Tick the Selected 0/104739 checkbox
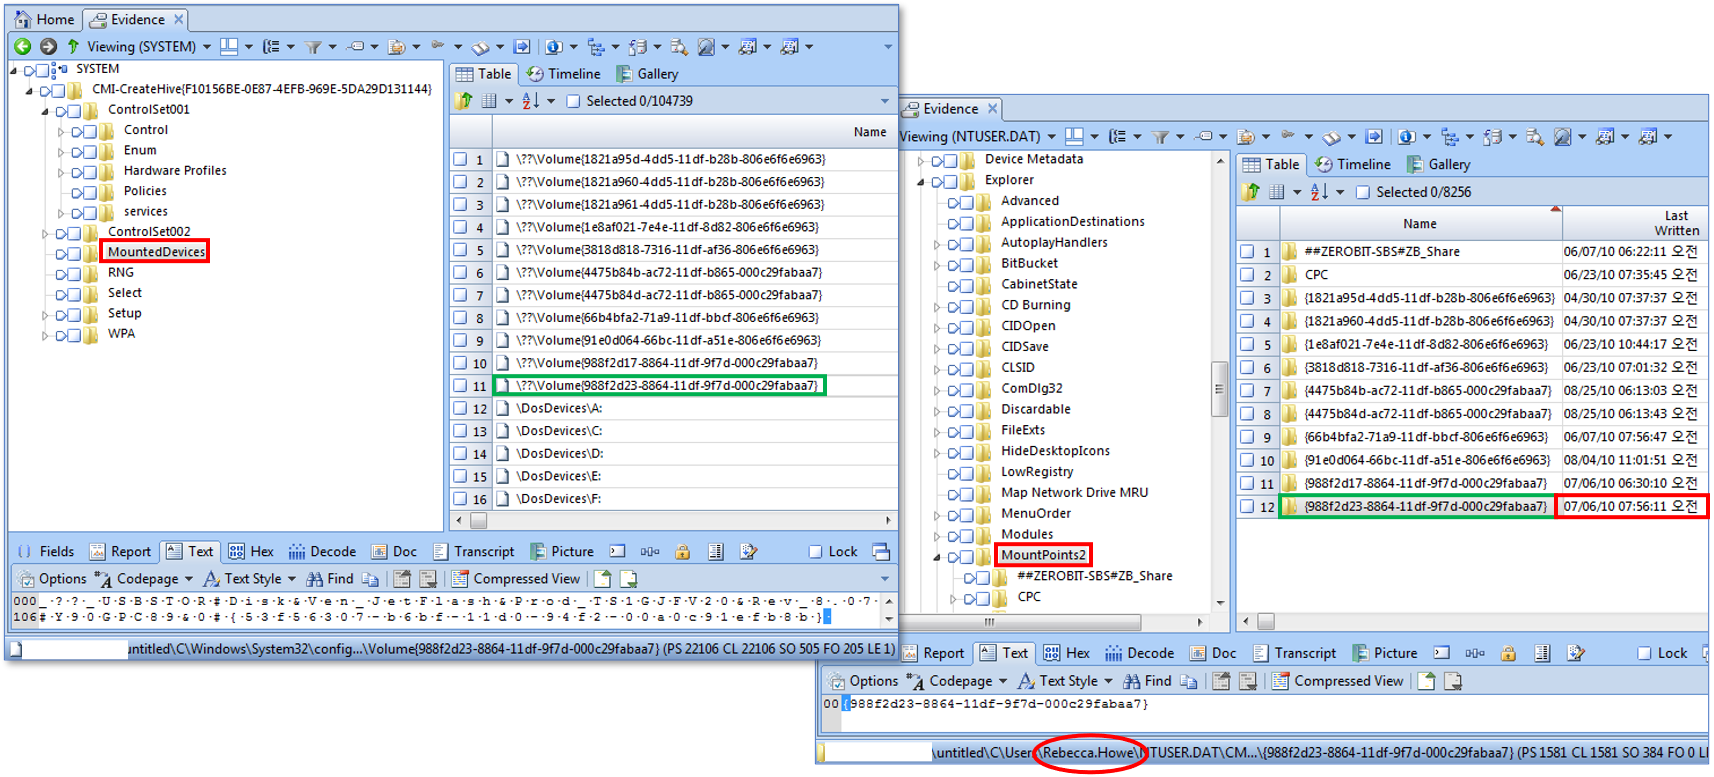The width and height of the screenshot is (1714, 777). (573, 101)
